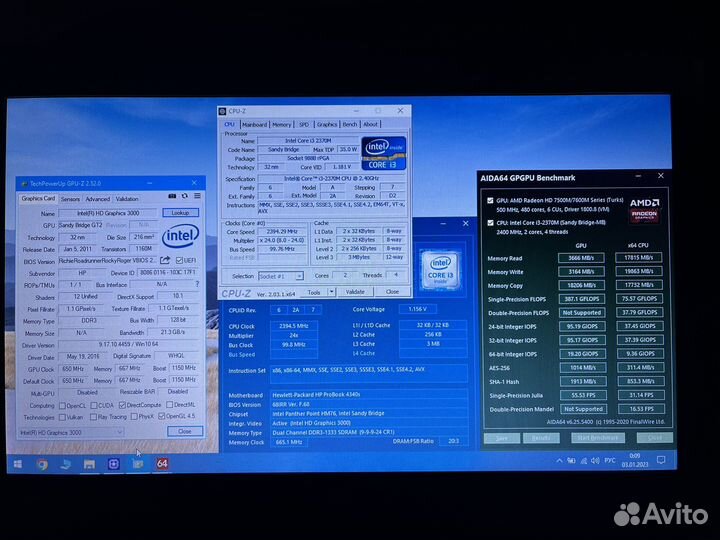Viewport: 720px width, 540px height.
Task: Expand the Tools dropdown arrow in CPU-Z
Action: point(332,292)
